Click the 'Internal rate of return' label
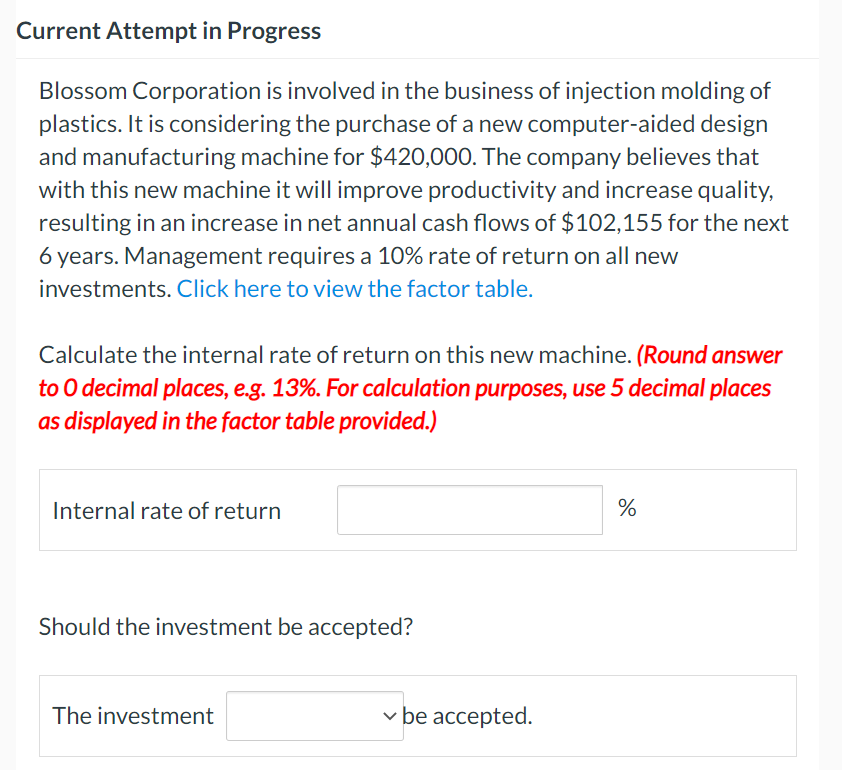Image resolution: width=842 pixels, height=770 pixels. pos(166,511)
